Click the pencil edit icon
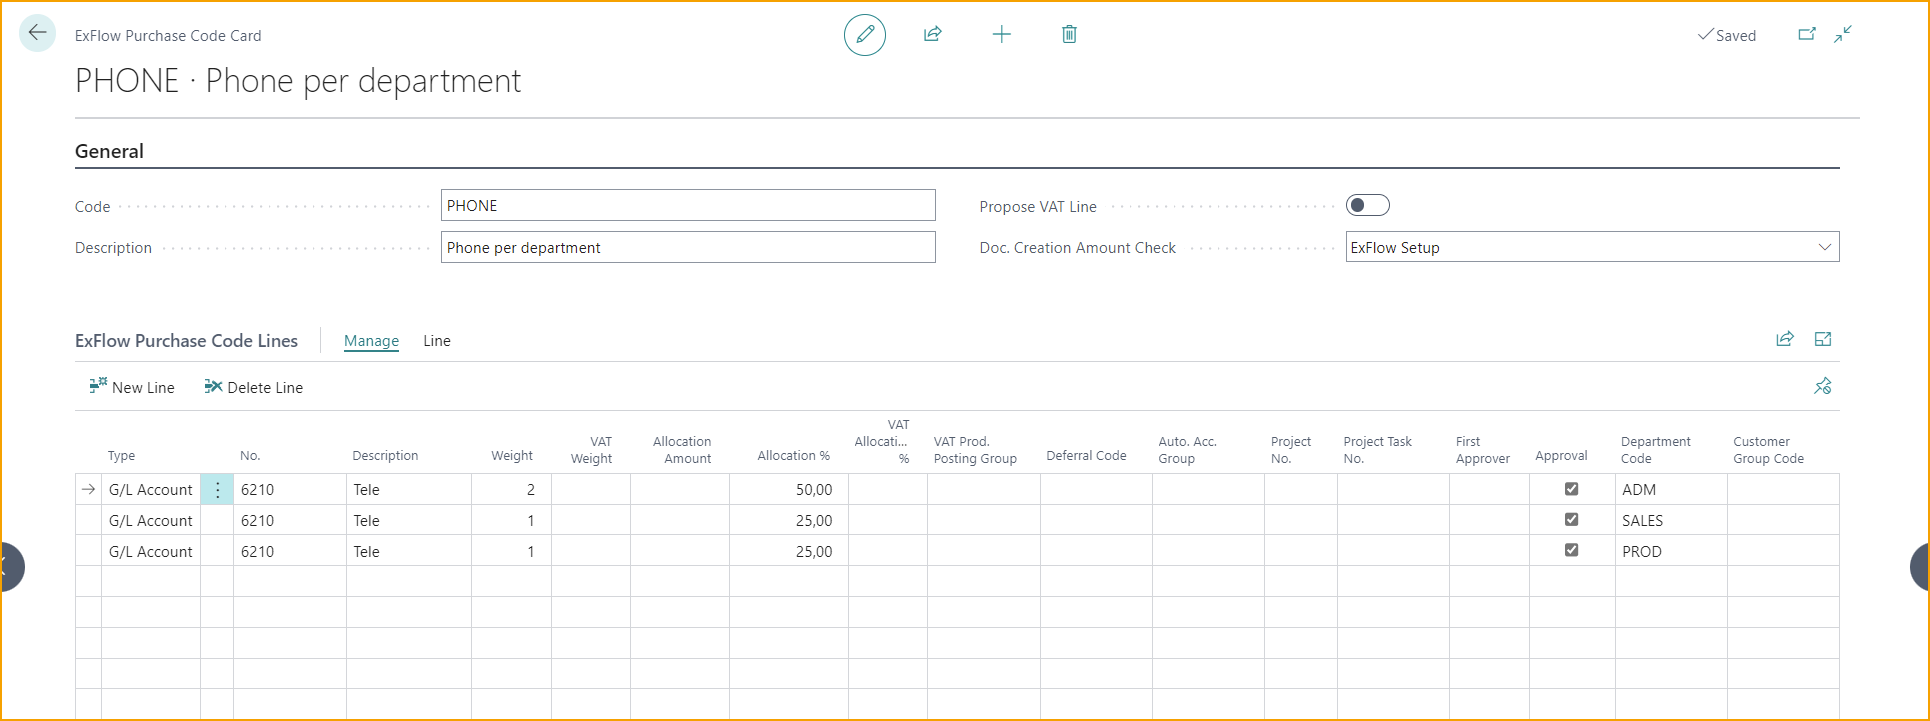Viewport: 1930px width, 721px height. point(865,35)
